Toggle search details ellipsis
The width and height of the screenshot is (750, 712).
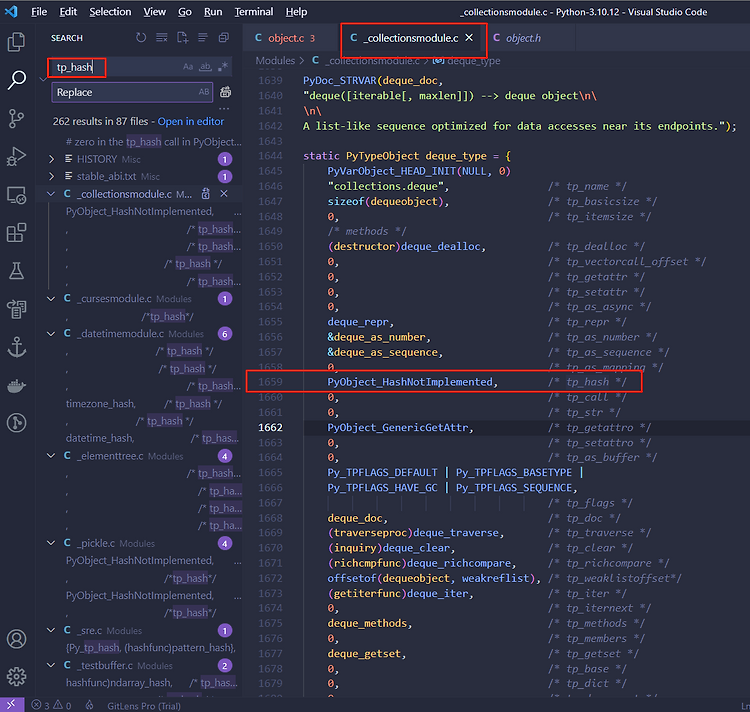point(224,109)
